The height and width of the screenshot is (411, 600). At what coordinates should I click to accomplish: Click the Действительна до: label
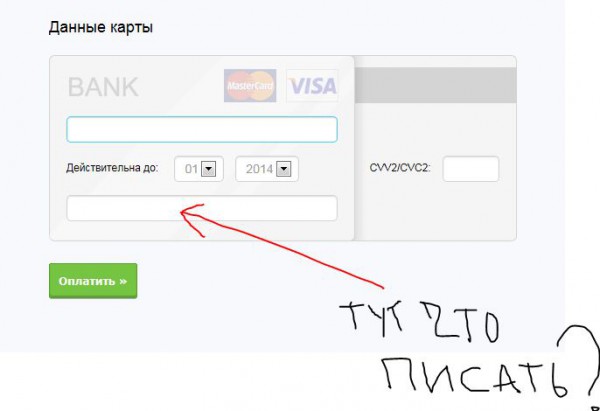point(112,168)
